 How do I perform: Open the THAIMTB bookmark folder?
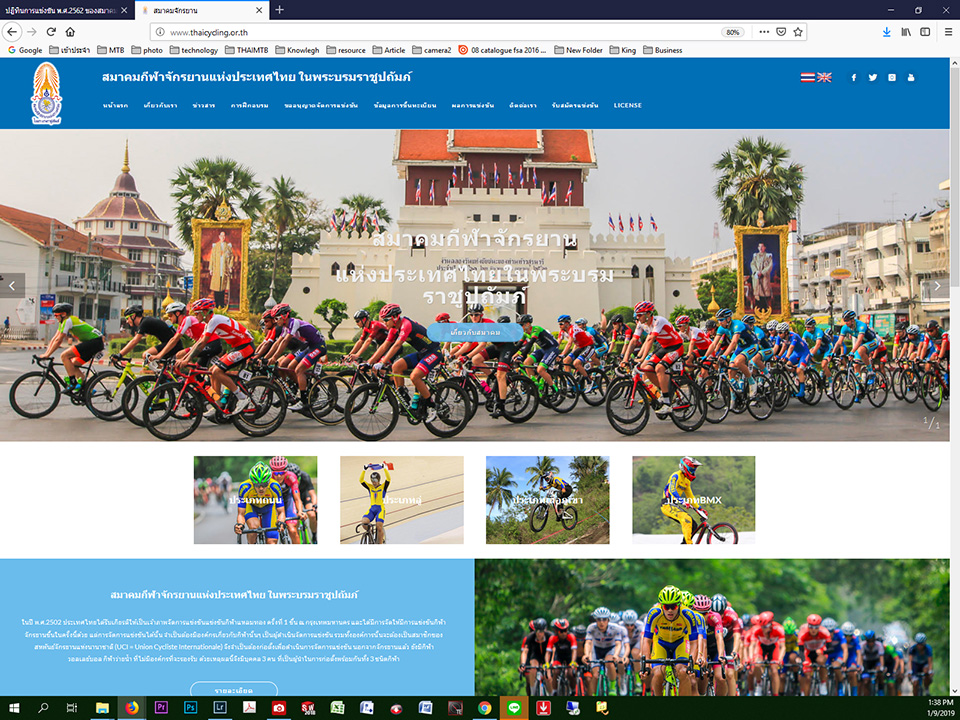pyautogui.click(x=247, y=50)
